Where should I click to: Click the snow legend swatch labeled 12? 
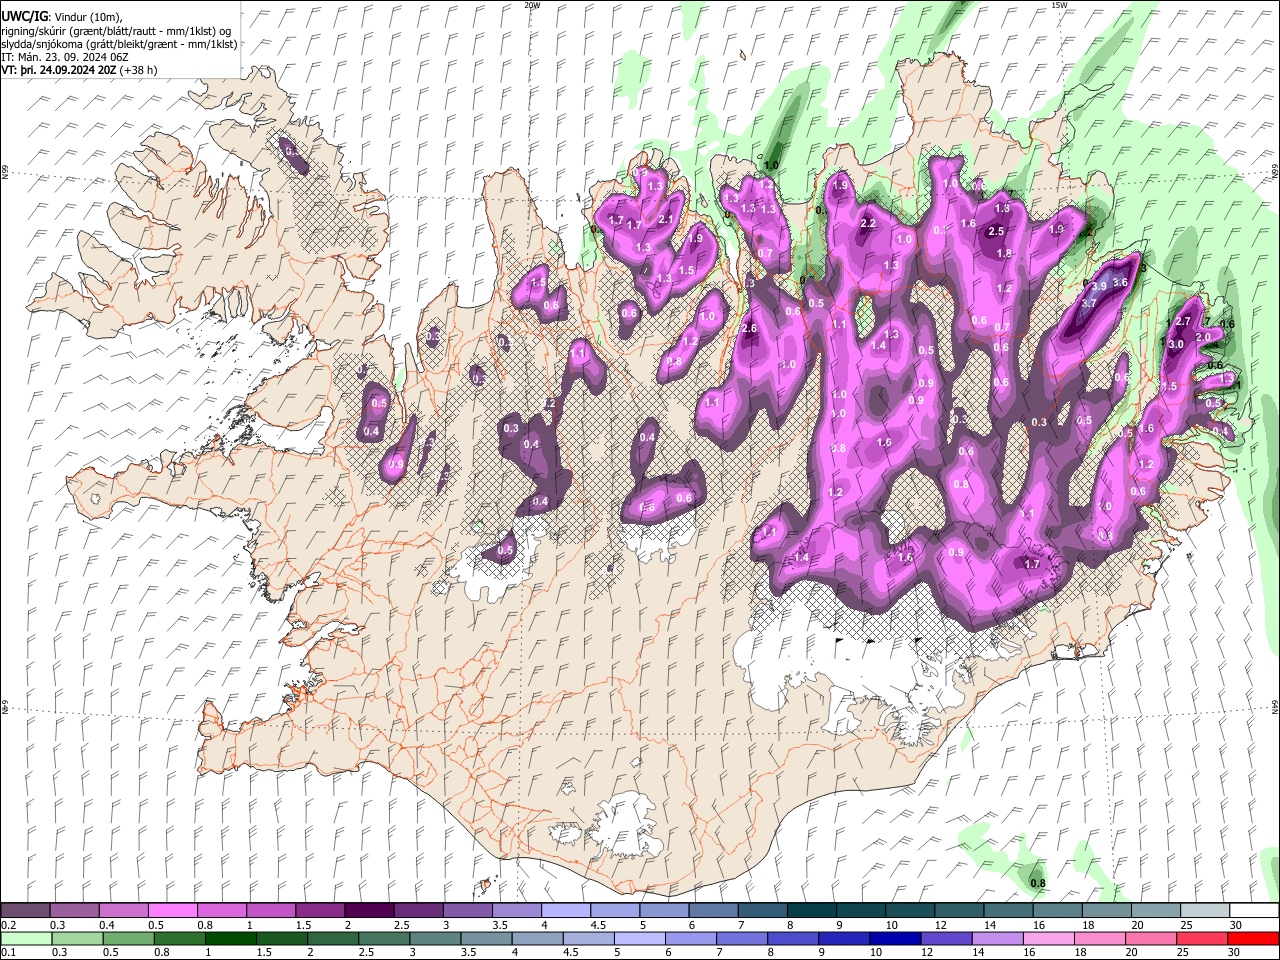[959, 910]
